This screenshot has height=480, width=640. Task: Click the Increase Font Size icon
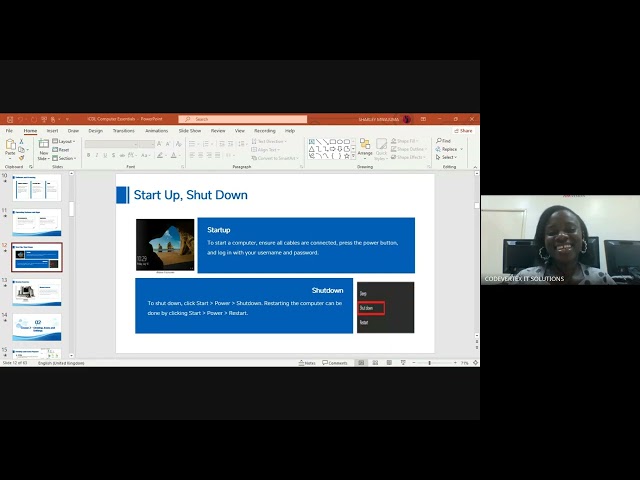[160, 144]
